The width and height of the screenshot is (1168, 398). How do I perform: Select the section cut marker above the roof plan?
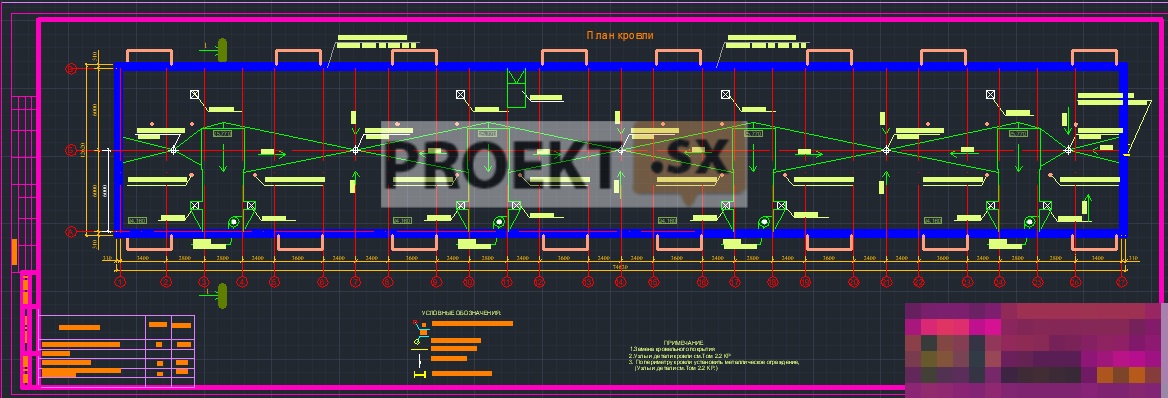215,49
